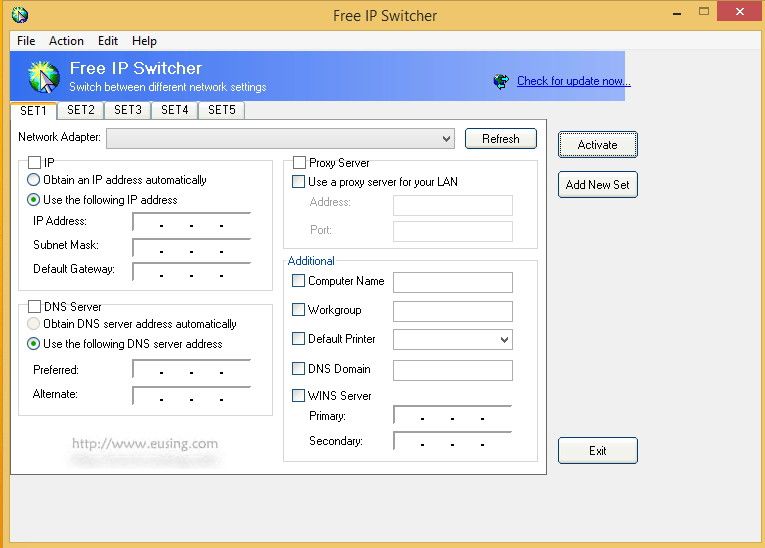This screenshot has height=548, width=765.
Task: Open the Help menu
Action: [144, 41]
